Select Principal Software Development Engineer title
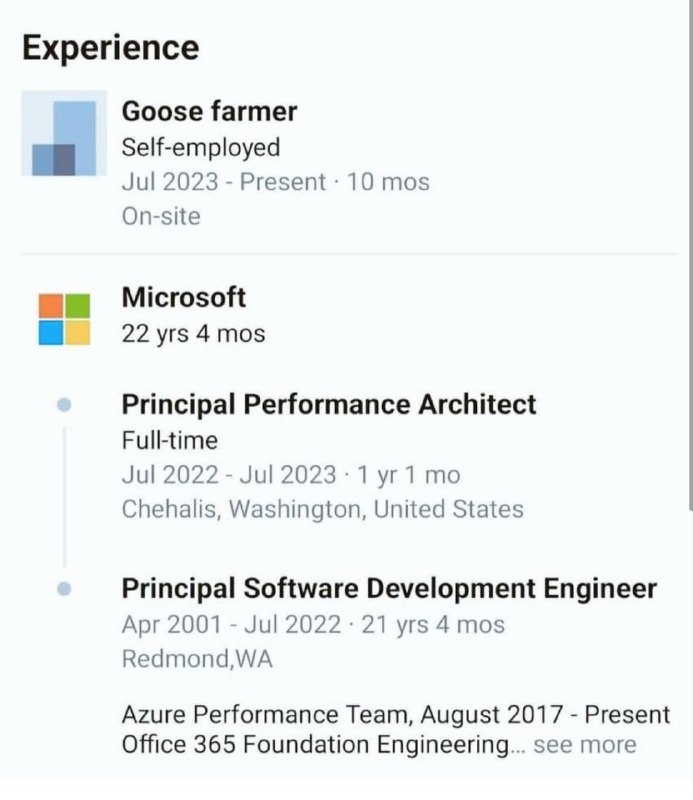The height and width of the screenshot is (800, 693). [389, 588]
